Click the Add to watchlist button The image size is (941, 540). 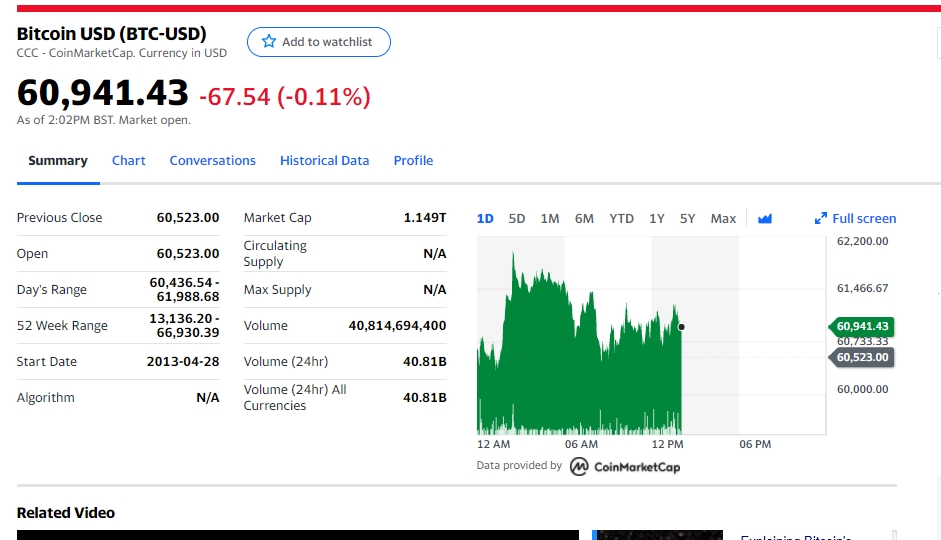(319, 42)
